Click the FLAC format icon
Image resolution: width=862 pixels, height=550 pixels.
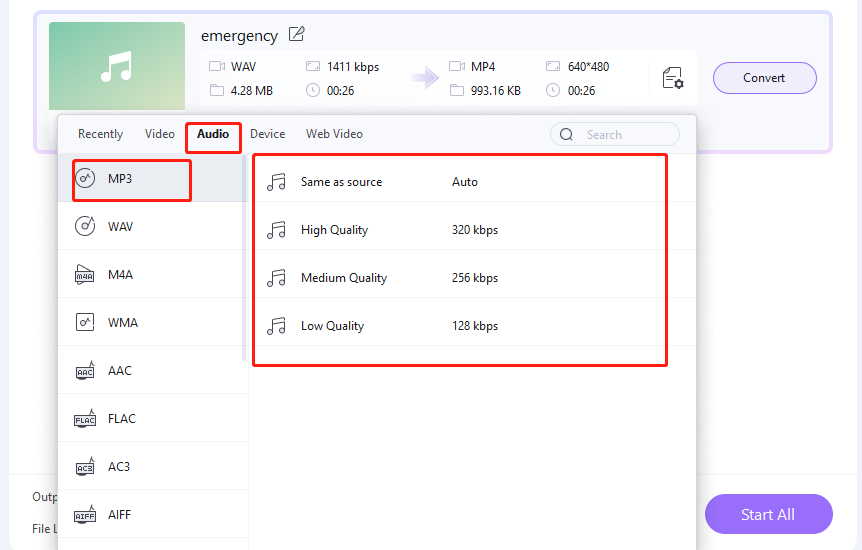(85, 418)
